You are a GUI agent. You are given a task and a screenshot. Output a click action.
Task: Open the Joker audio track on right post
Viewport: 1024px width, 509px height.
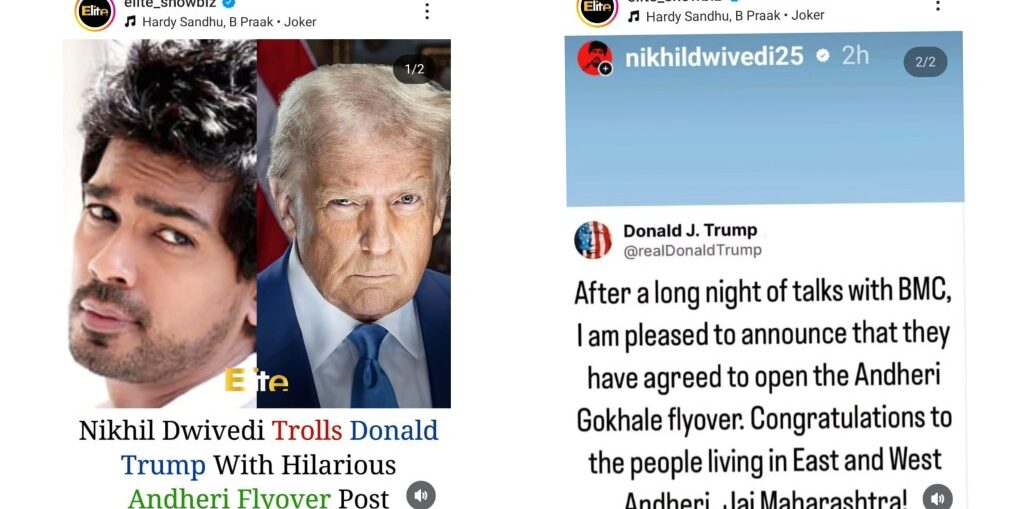pos(735,16)
